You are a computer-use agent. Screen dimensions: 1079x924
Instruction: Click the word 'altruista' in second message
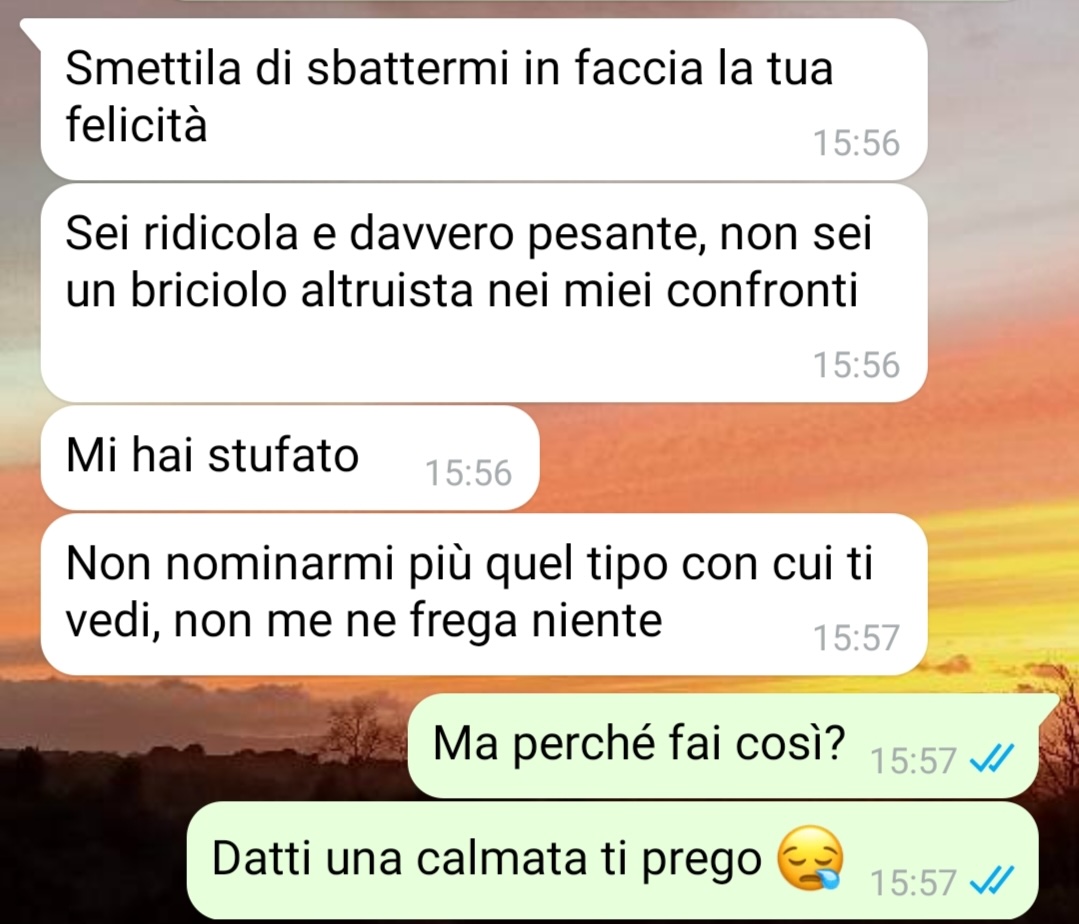pos(387,290)
